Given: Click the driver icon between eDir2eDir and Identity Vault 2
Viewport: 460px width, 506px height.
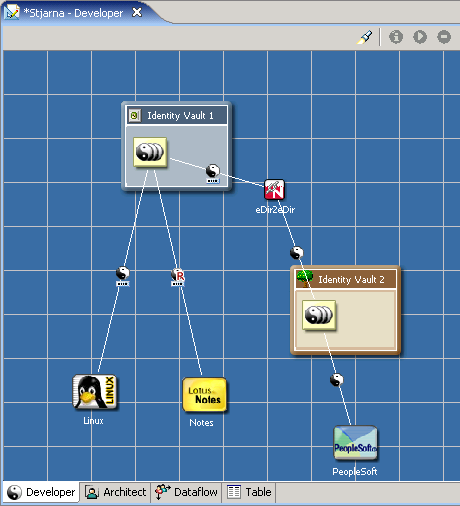Looking at the screenshot, I should [x=297, y=253].
